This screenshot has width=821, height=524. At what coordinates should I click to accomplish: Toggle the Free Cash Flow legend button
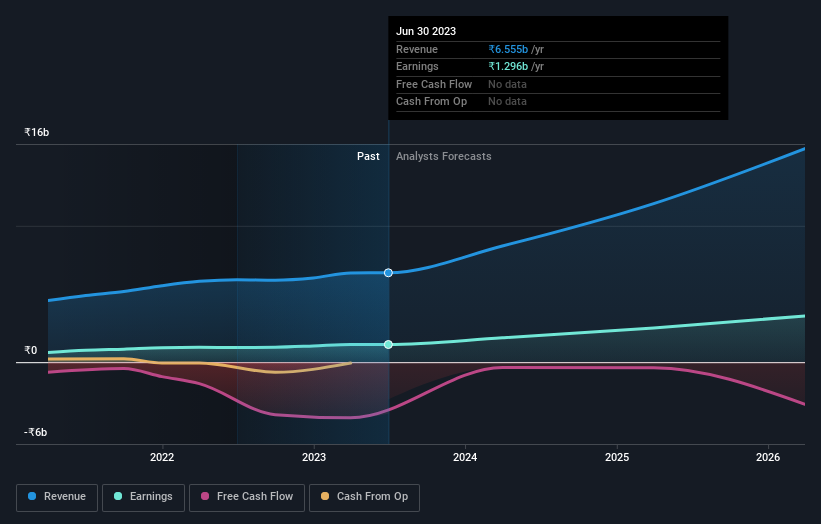click(x=247, y=497)
